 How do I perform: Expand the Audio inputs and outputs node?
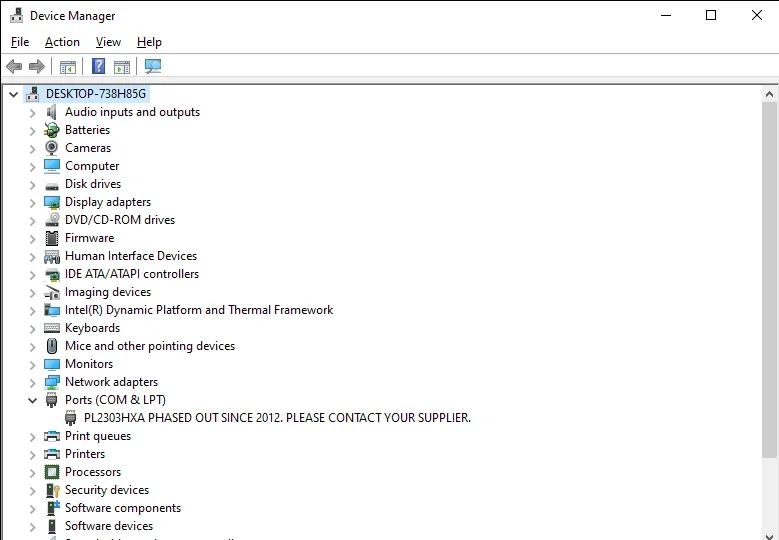32,113
